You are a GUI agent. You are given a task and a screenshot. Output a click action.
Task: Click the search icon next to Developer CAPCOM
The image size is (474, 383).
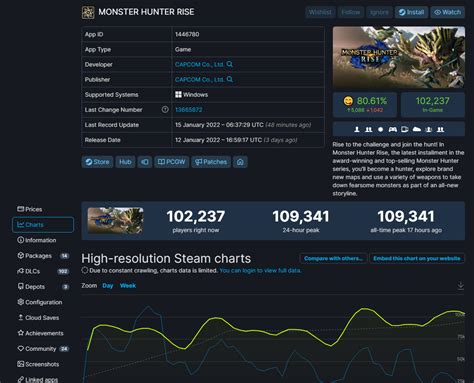point(230,64)
